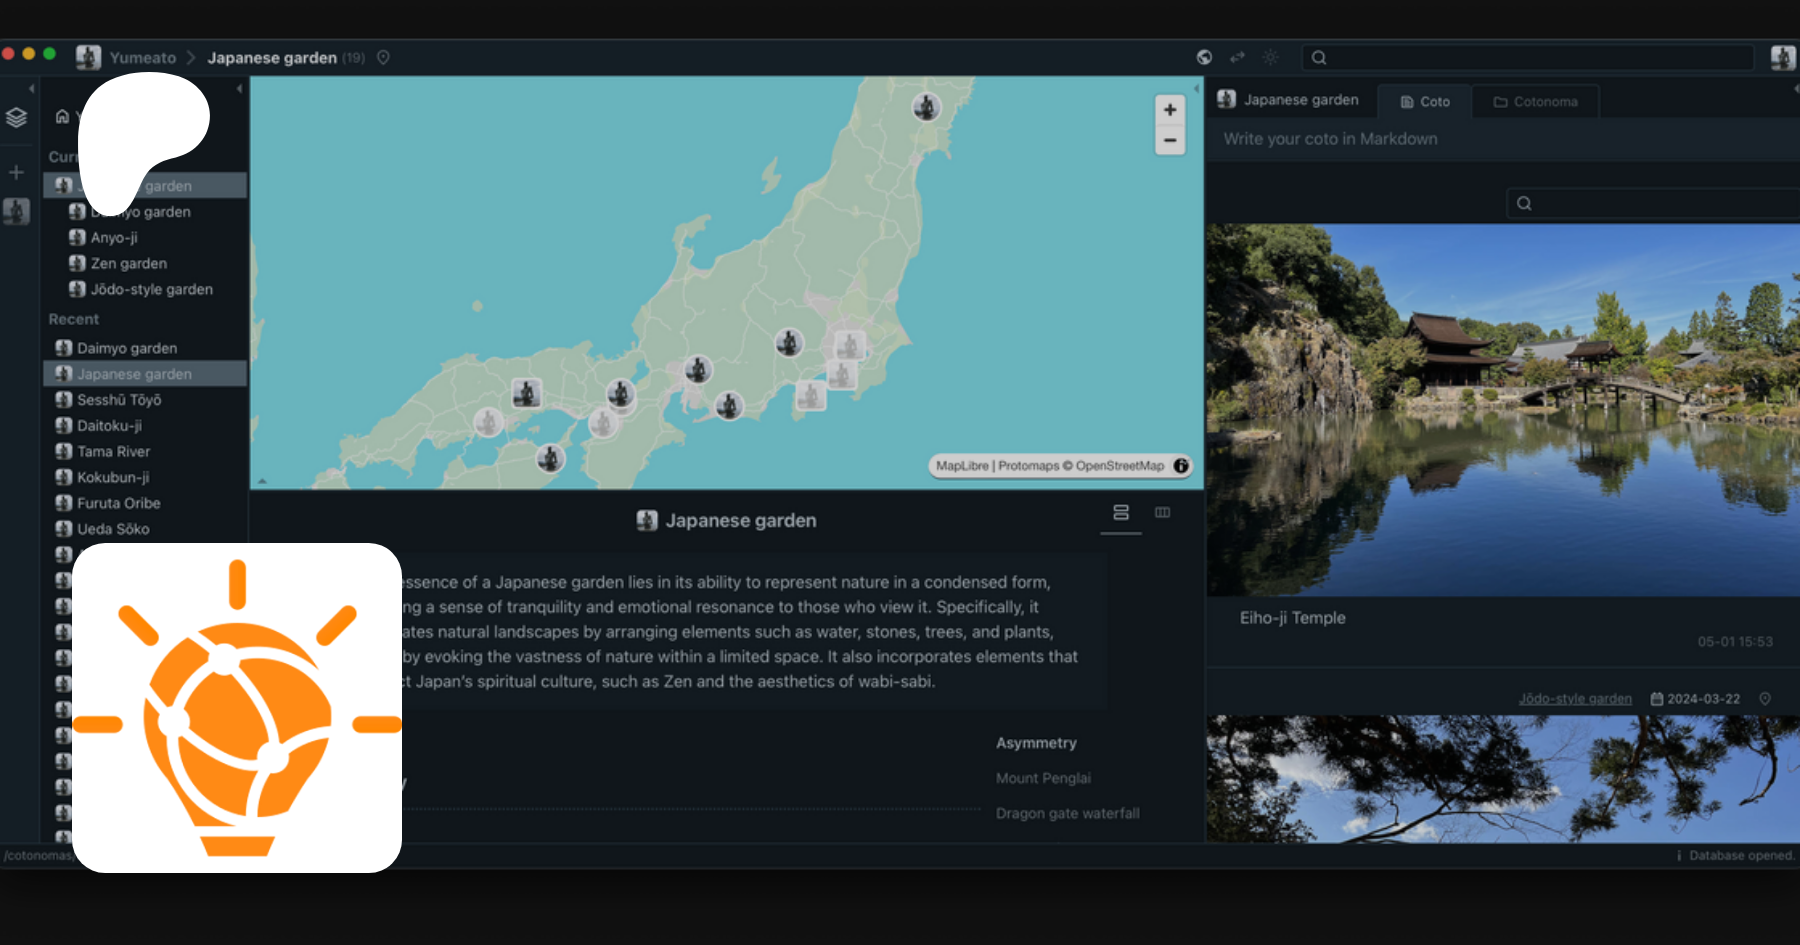
Task: Click the plus icon to add a node
Action: point(16,173)
